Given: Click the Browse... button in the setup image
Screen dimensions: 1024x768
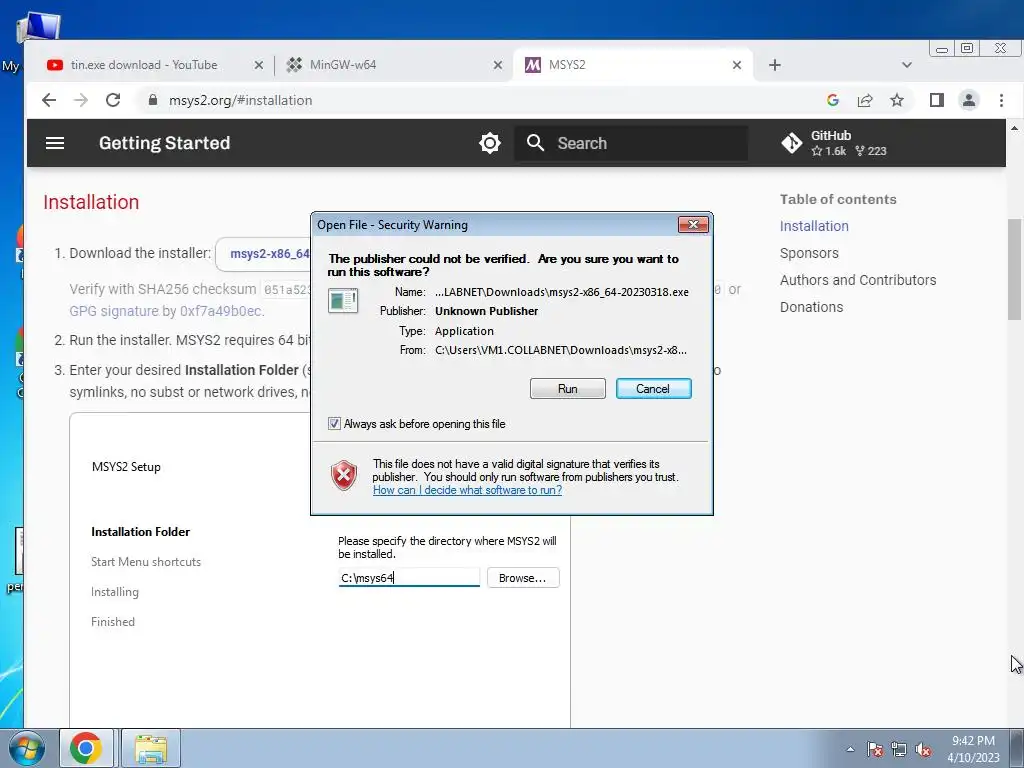Looking at the screenshot, I should point(522,578).
